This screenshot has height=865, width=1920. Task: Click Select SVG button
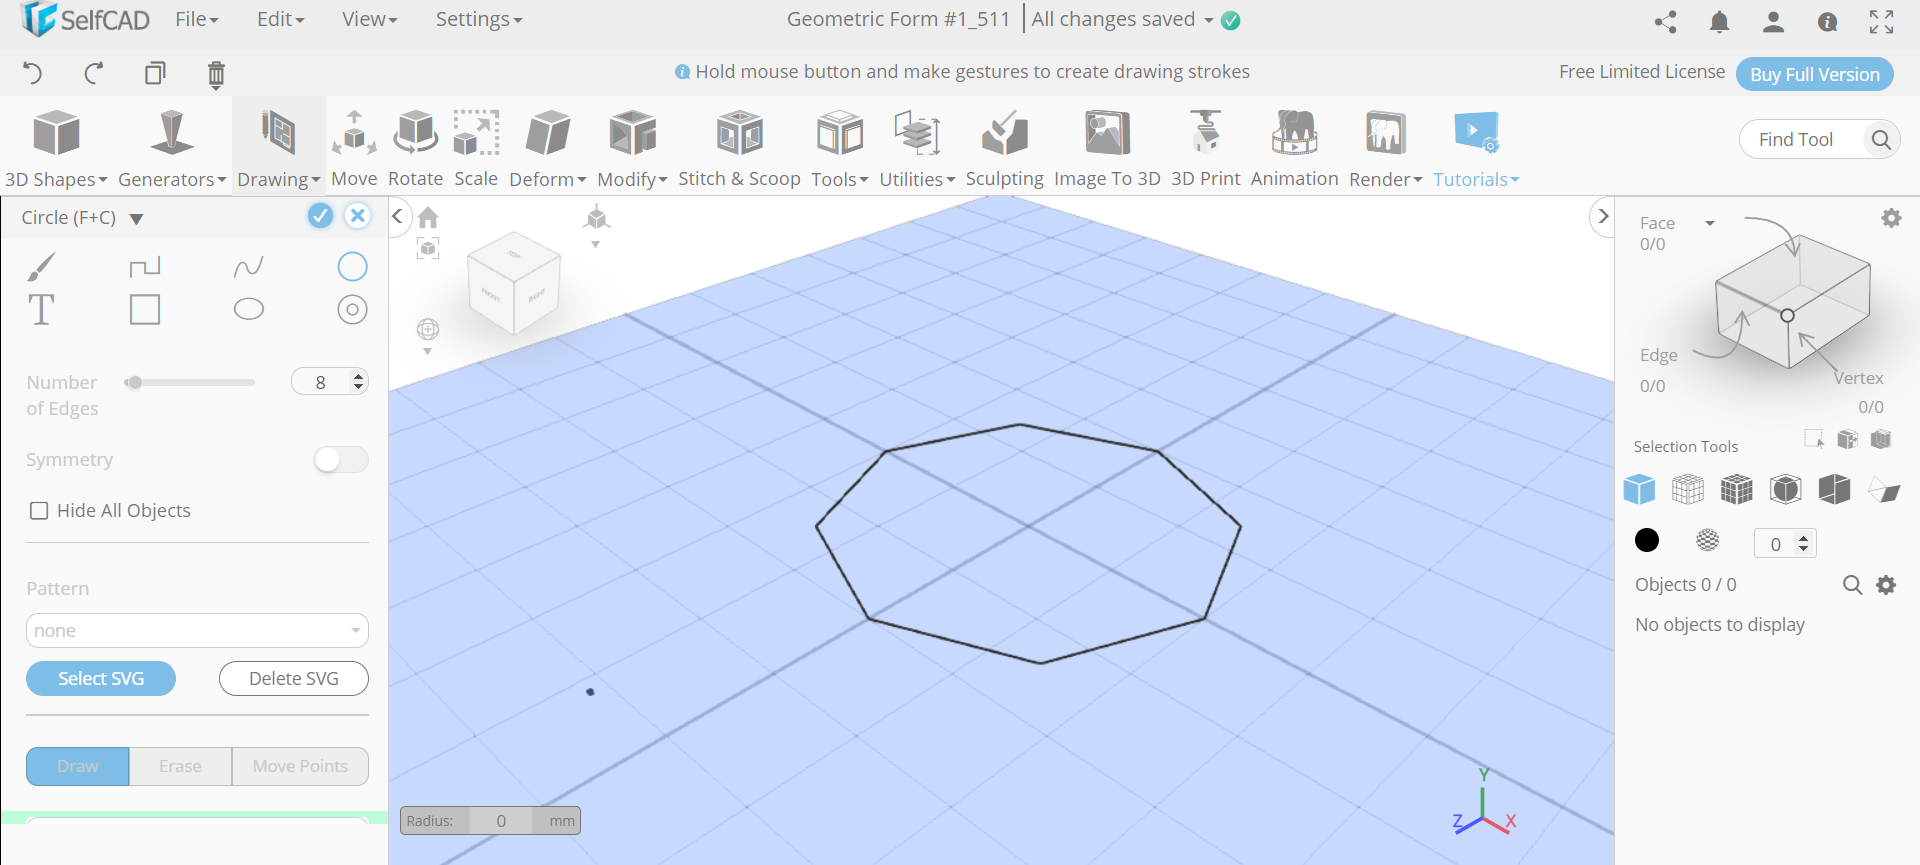pos(101,678)
